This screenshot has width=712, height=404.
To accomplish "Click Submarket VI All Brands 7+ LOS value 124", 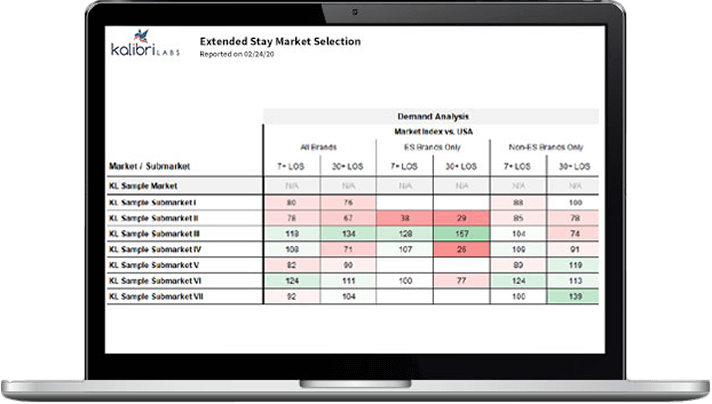I will [x=292, y=281].
